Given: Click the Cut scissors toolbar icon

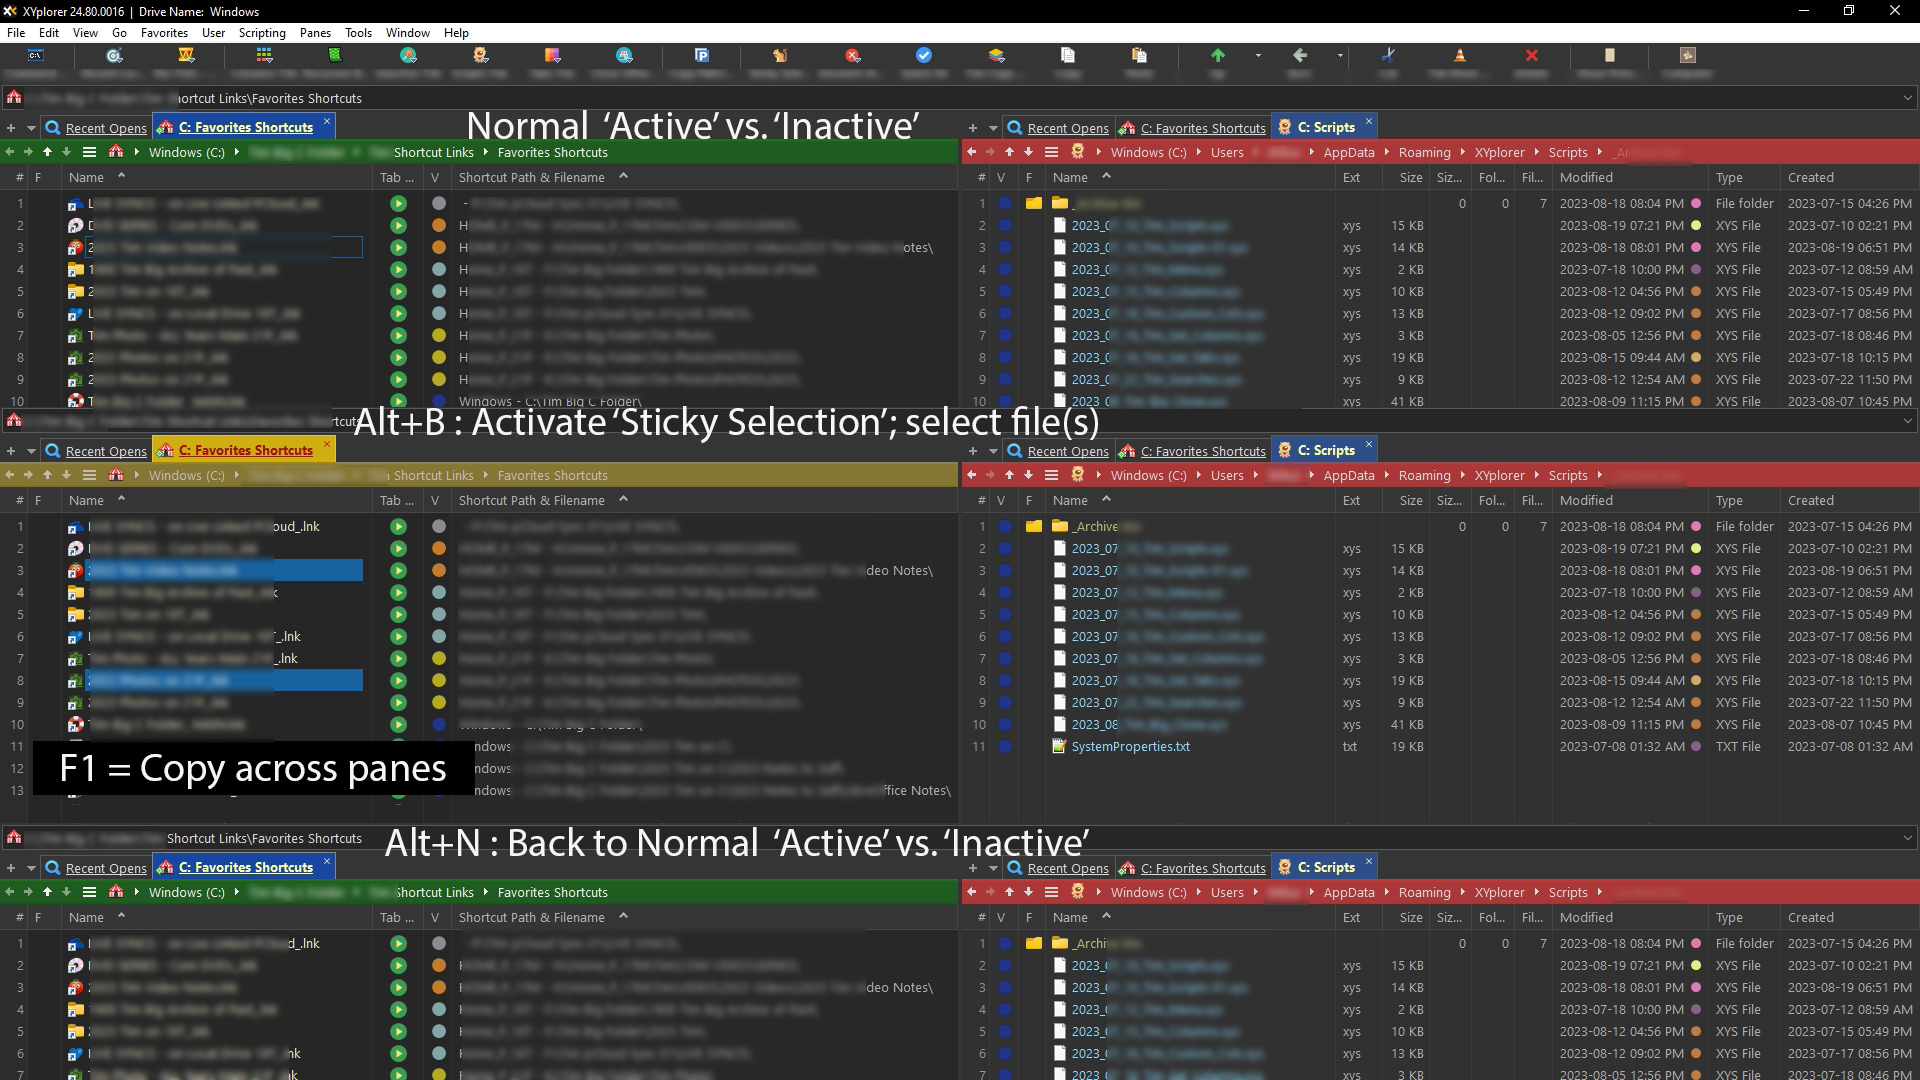Looking at the screenshot, I should tap(1388, 56).
